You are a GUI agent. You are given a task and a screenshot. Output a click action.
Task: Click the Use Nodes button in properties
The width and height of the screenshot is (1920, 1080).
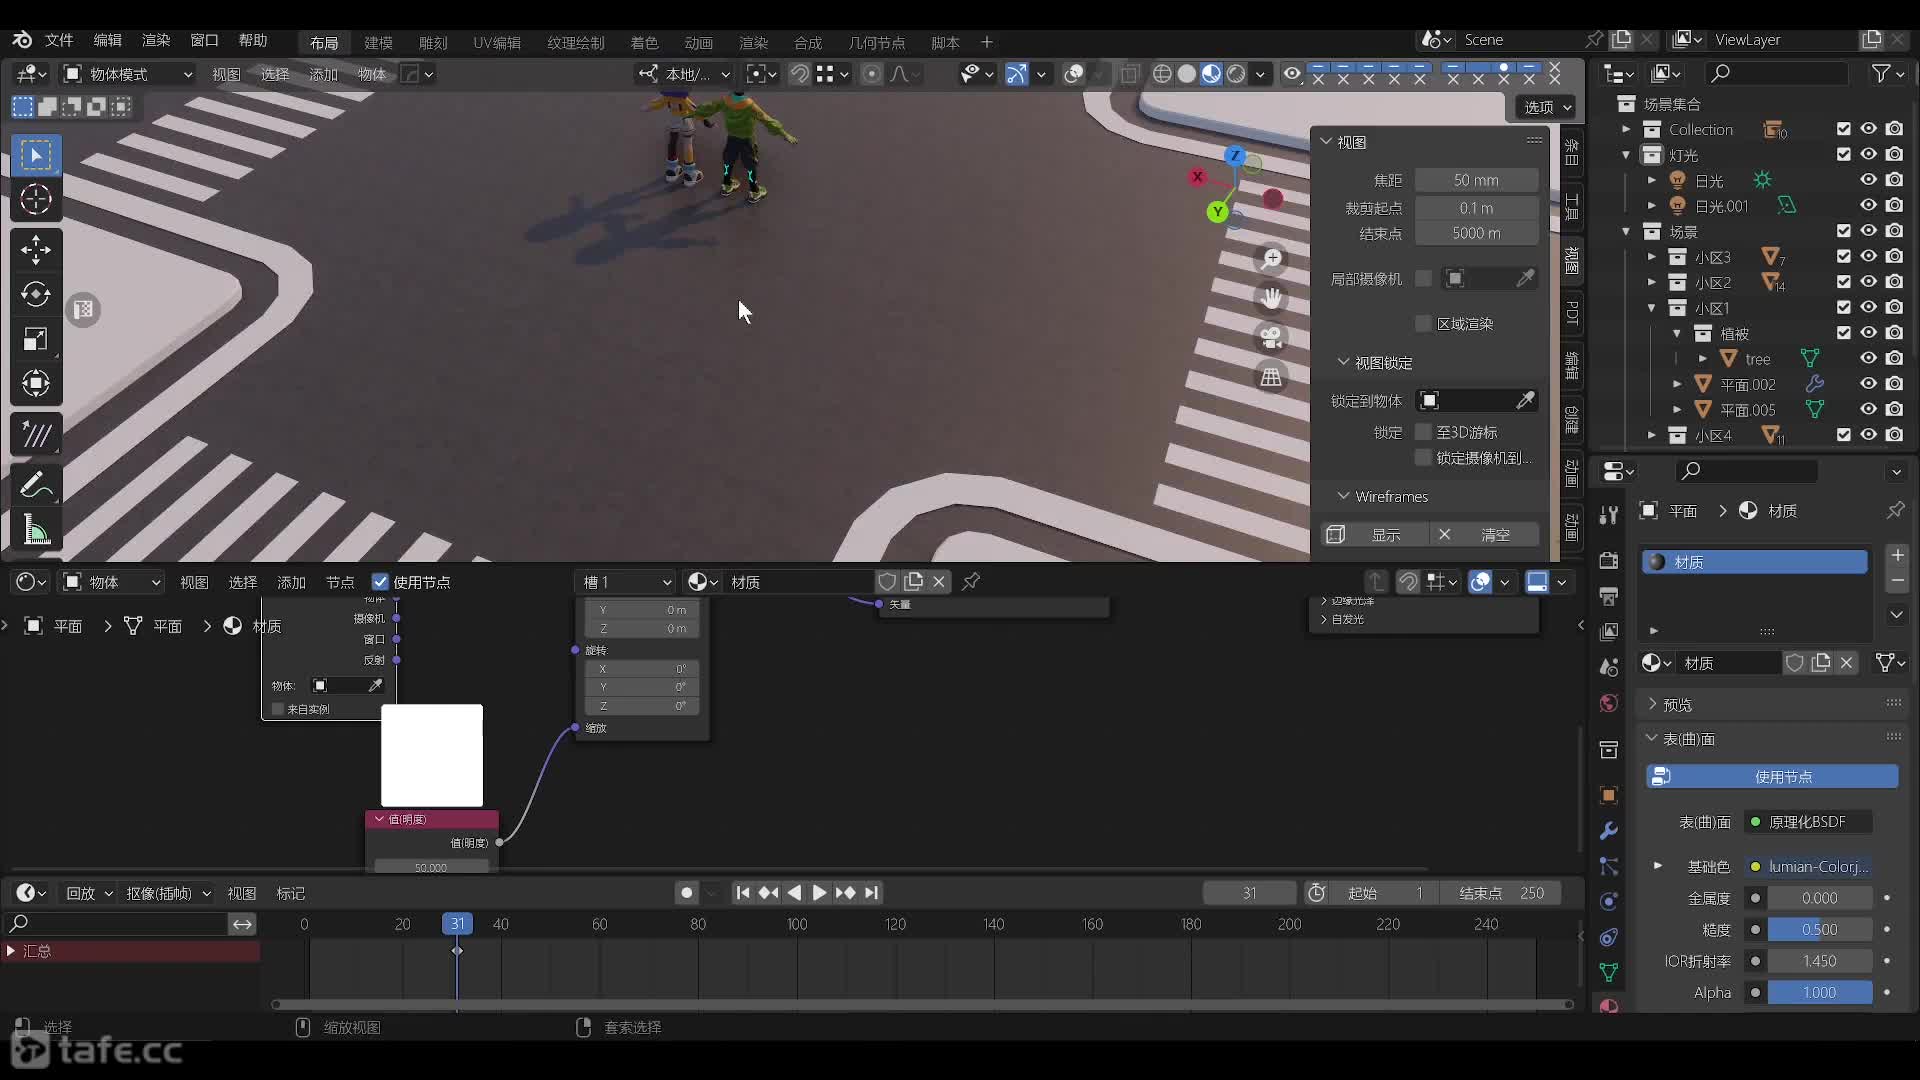[1772, 777]
